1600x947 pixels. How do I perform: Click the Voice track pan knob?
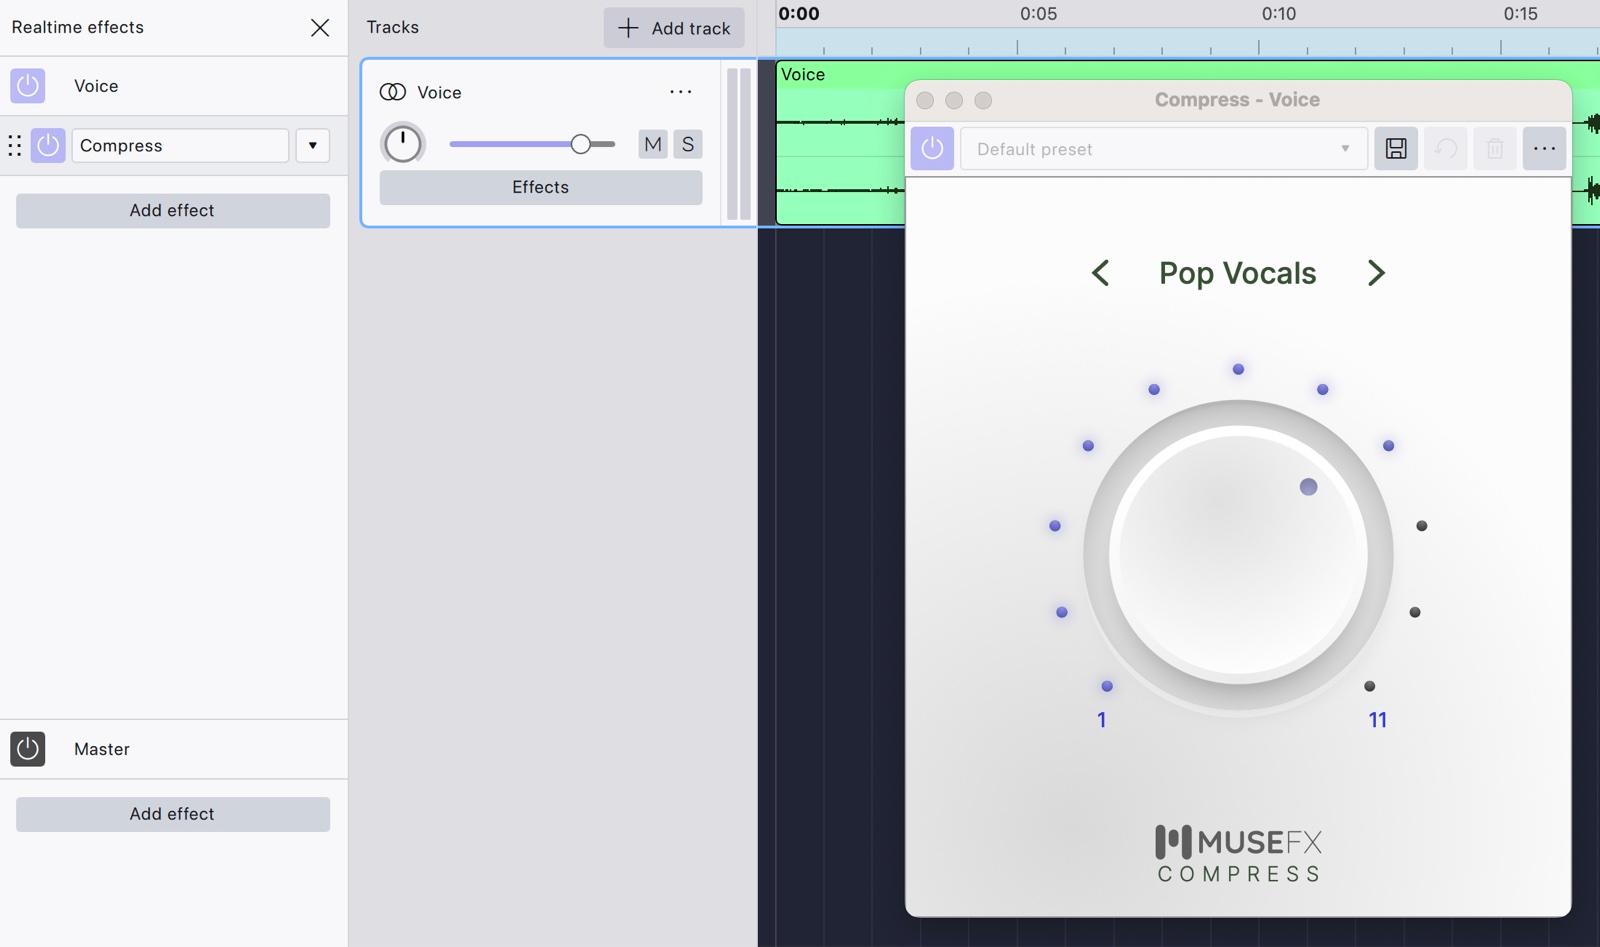[403, 144]
